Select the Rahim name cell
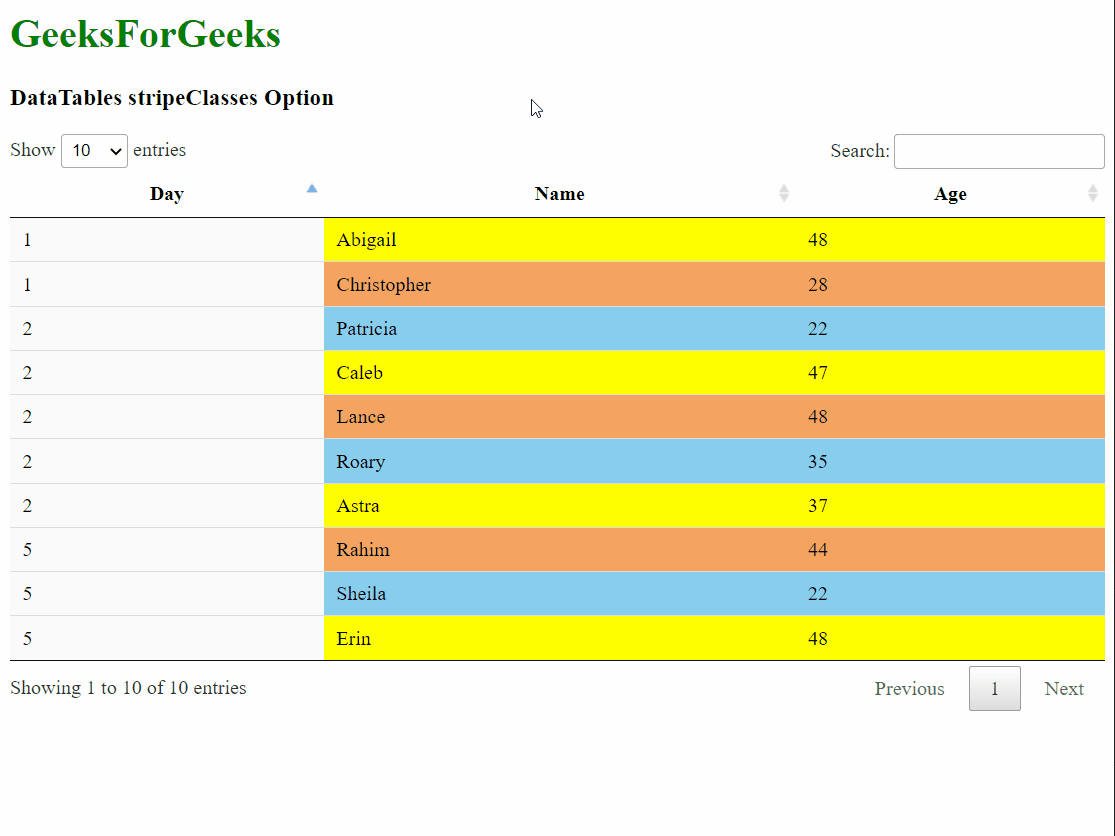 coord(363,550)
